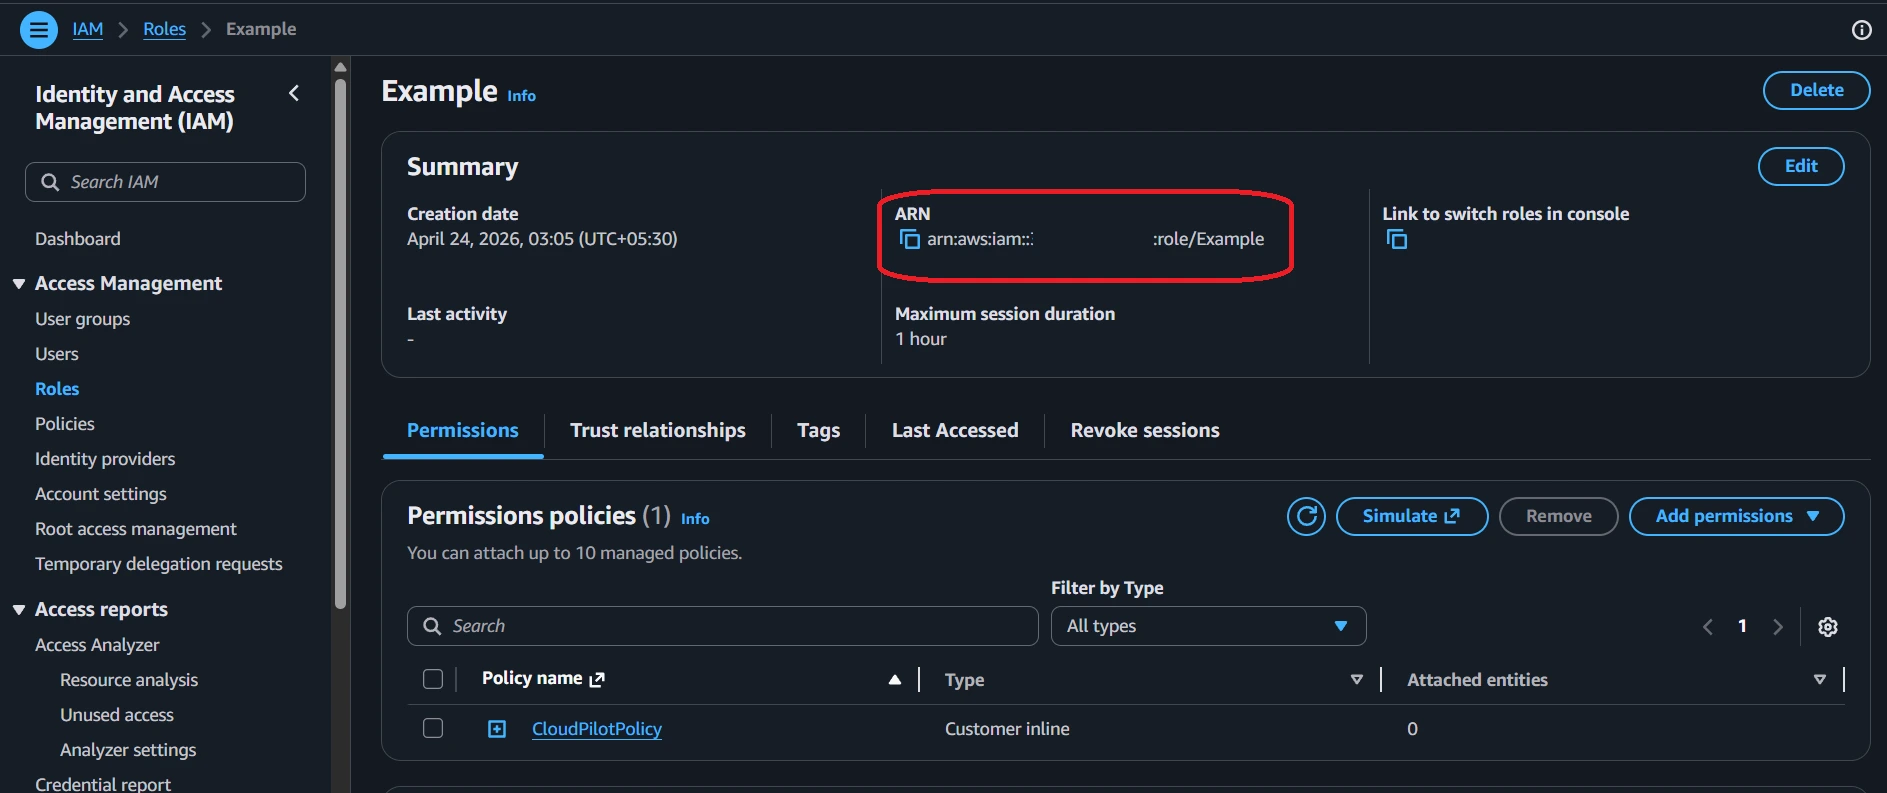Copy the role ARN using the copy icon
Viewport: 1887px width, 793px height.
pyautogui.click(x=909, y=239)
